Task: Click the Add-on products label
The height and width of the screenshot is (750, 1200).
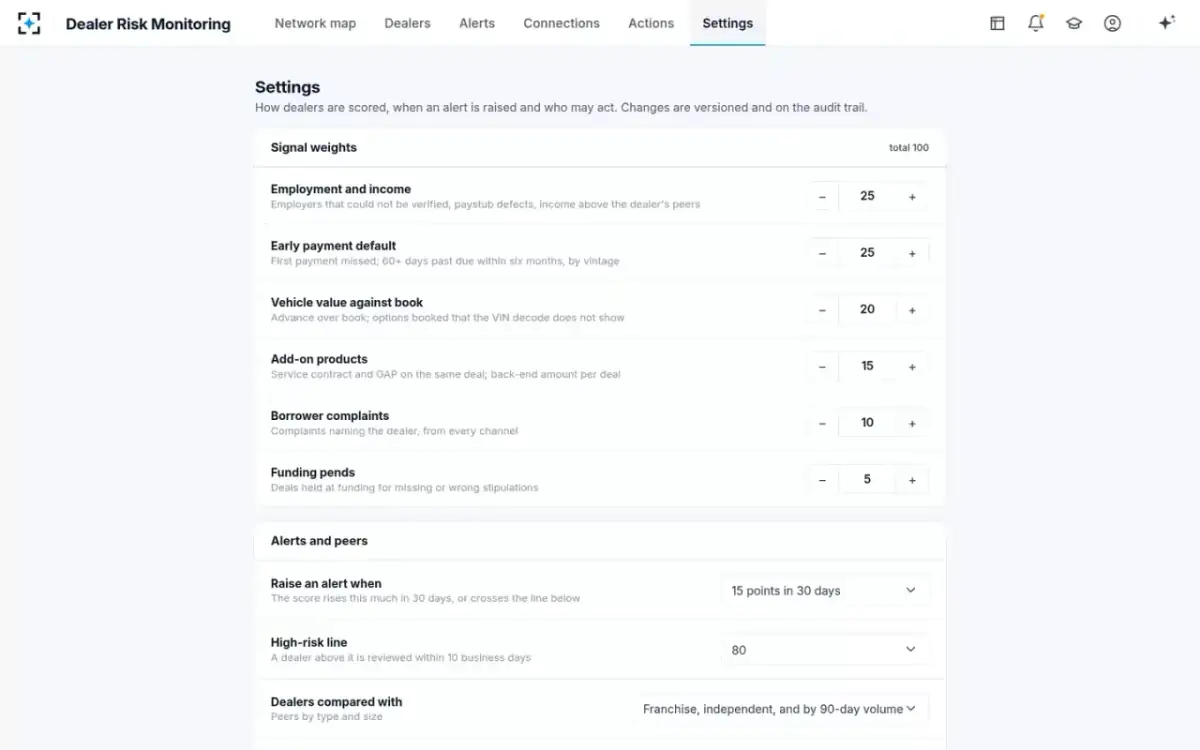Action: (319, 359)
